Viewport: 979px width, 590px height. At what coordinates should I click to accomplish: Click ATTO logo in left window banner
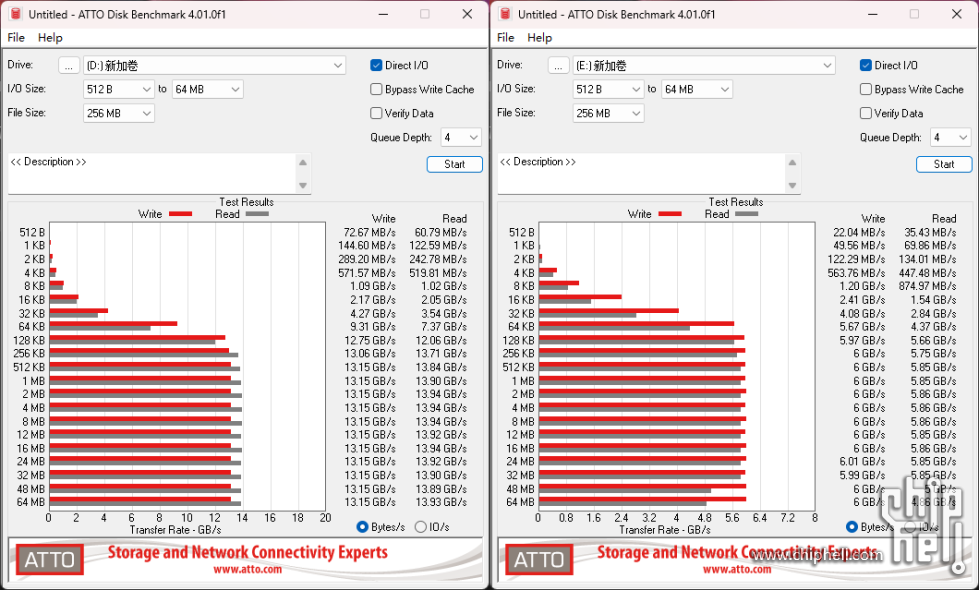pos(49,559)
